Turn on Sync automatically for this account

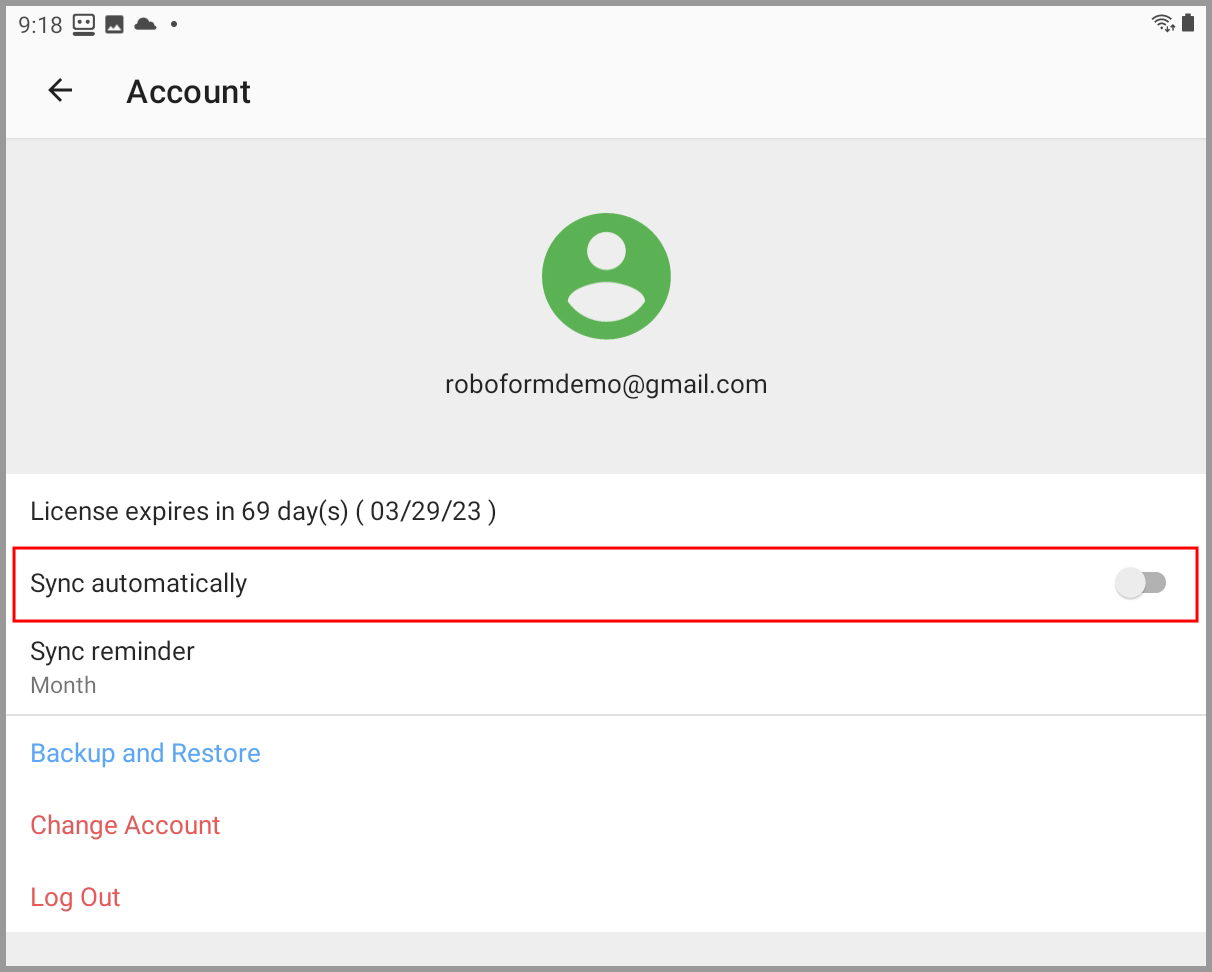point(1143,583)
